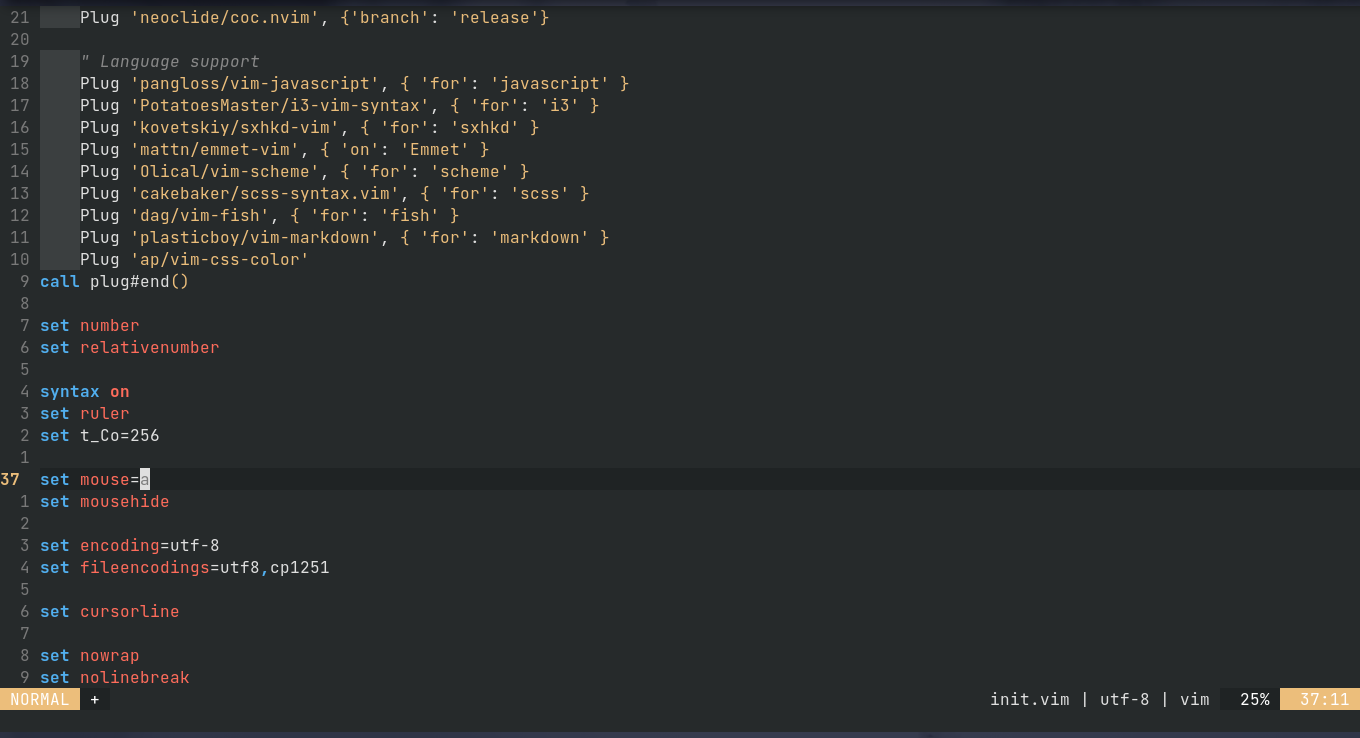
Task: Click the modified '+' flag in statusline
Action: point(95,699)
